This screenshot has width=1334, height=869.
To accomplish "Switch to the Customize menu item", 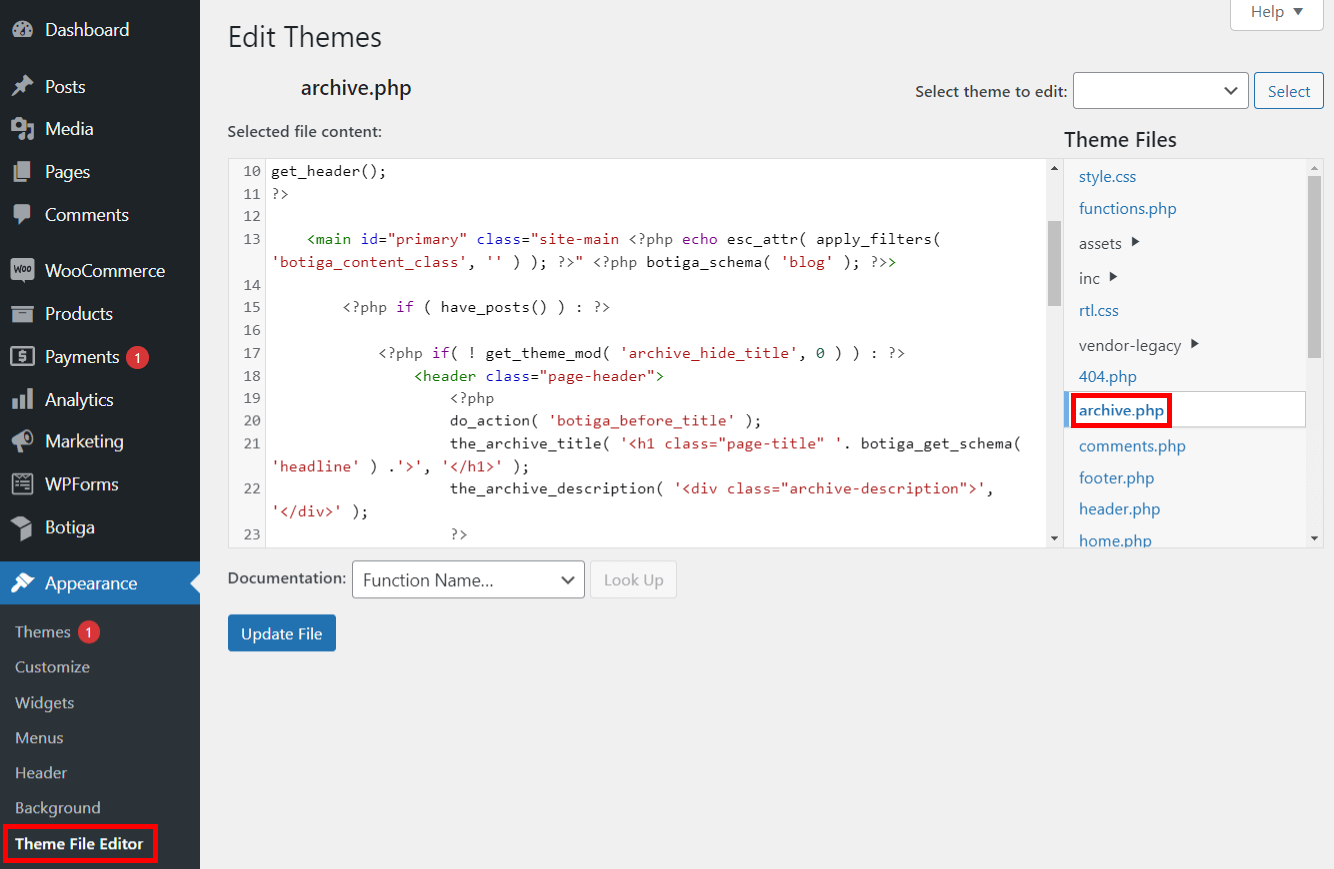I will tap(51, 666).
